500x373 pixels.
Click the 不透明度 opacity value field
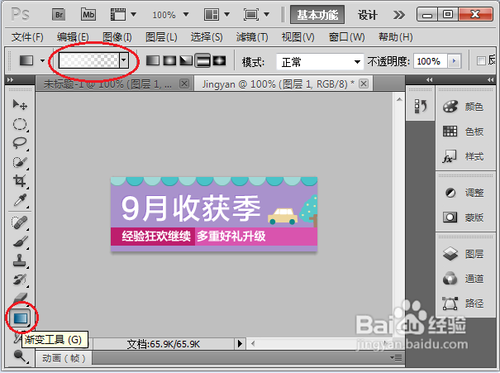430,61
